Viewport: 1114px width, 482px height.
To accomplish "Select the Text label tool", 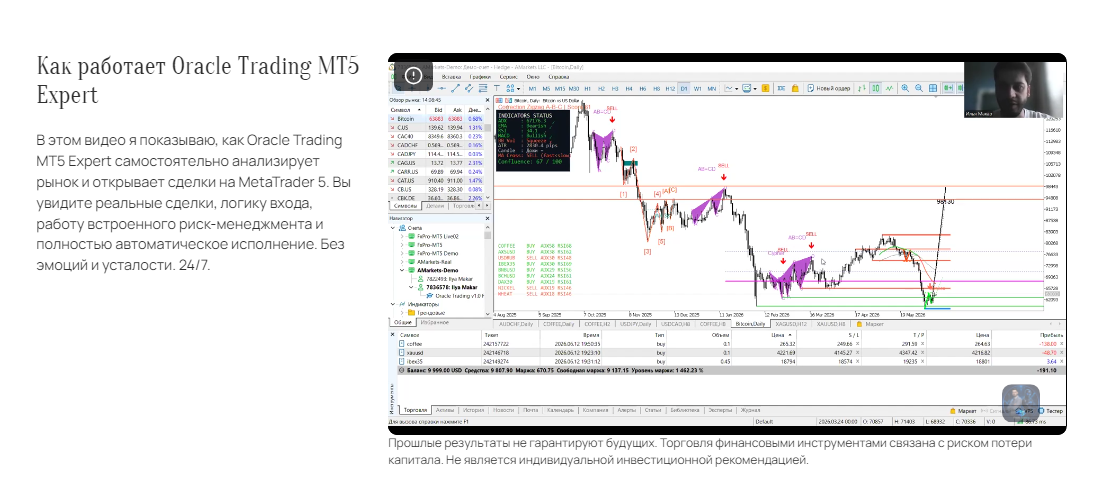I will (497, 88).
